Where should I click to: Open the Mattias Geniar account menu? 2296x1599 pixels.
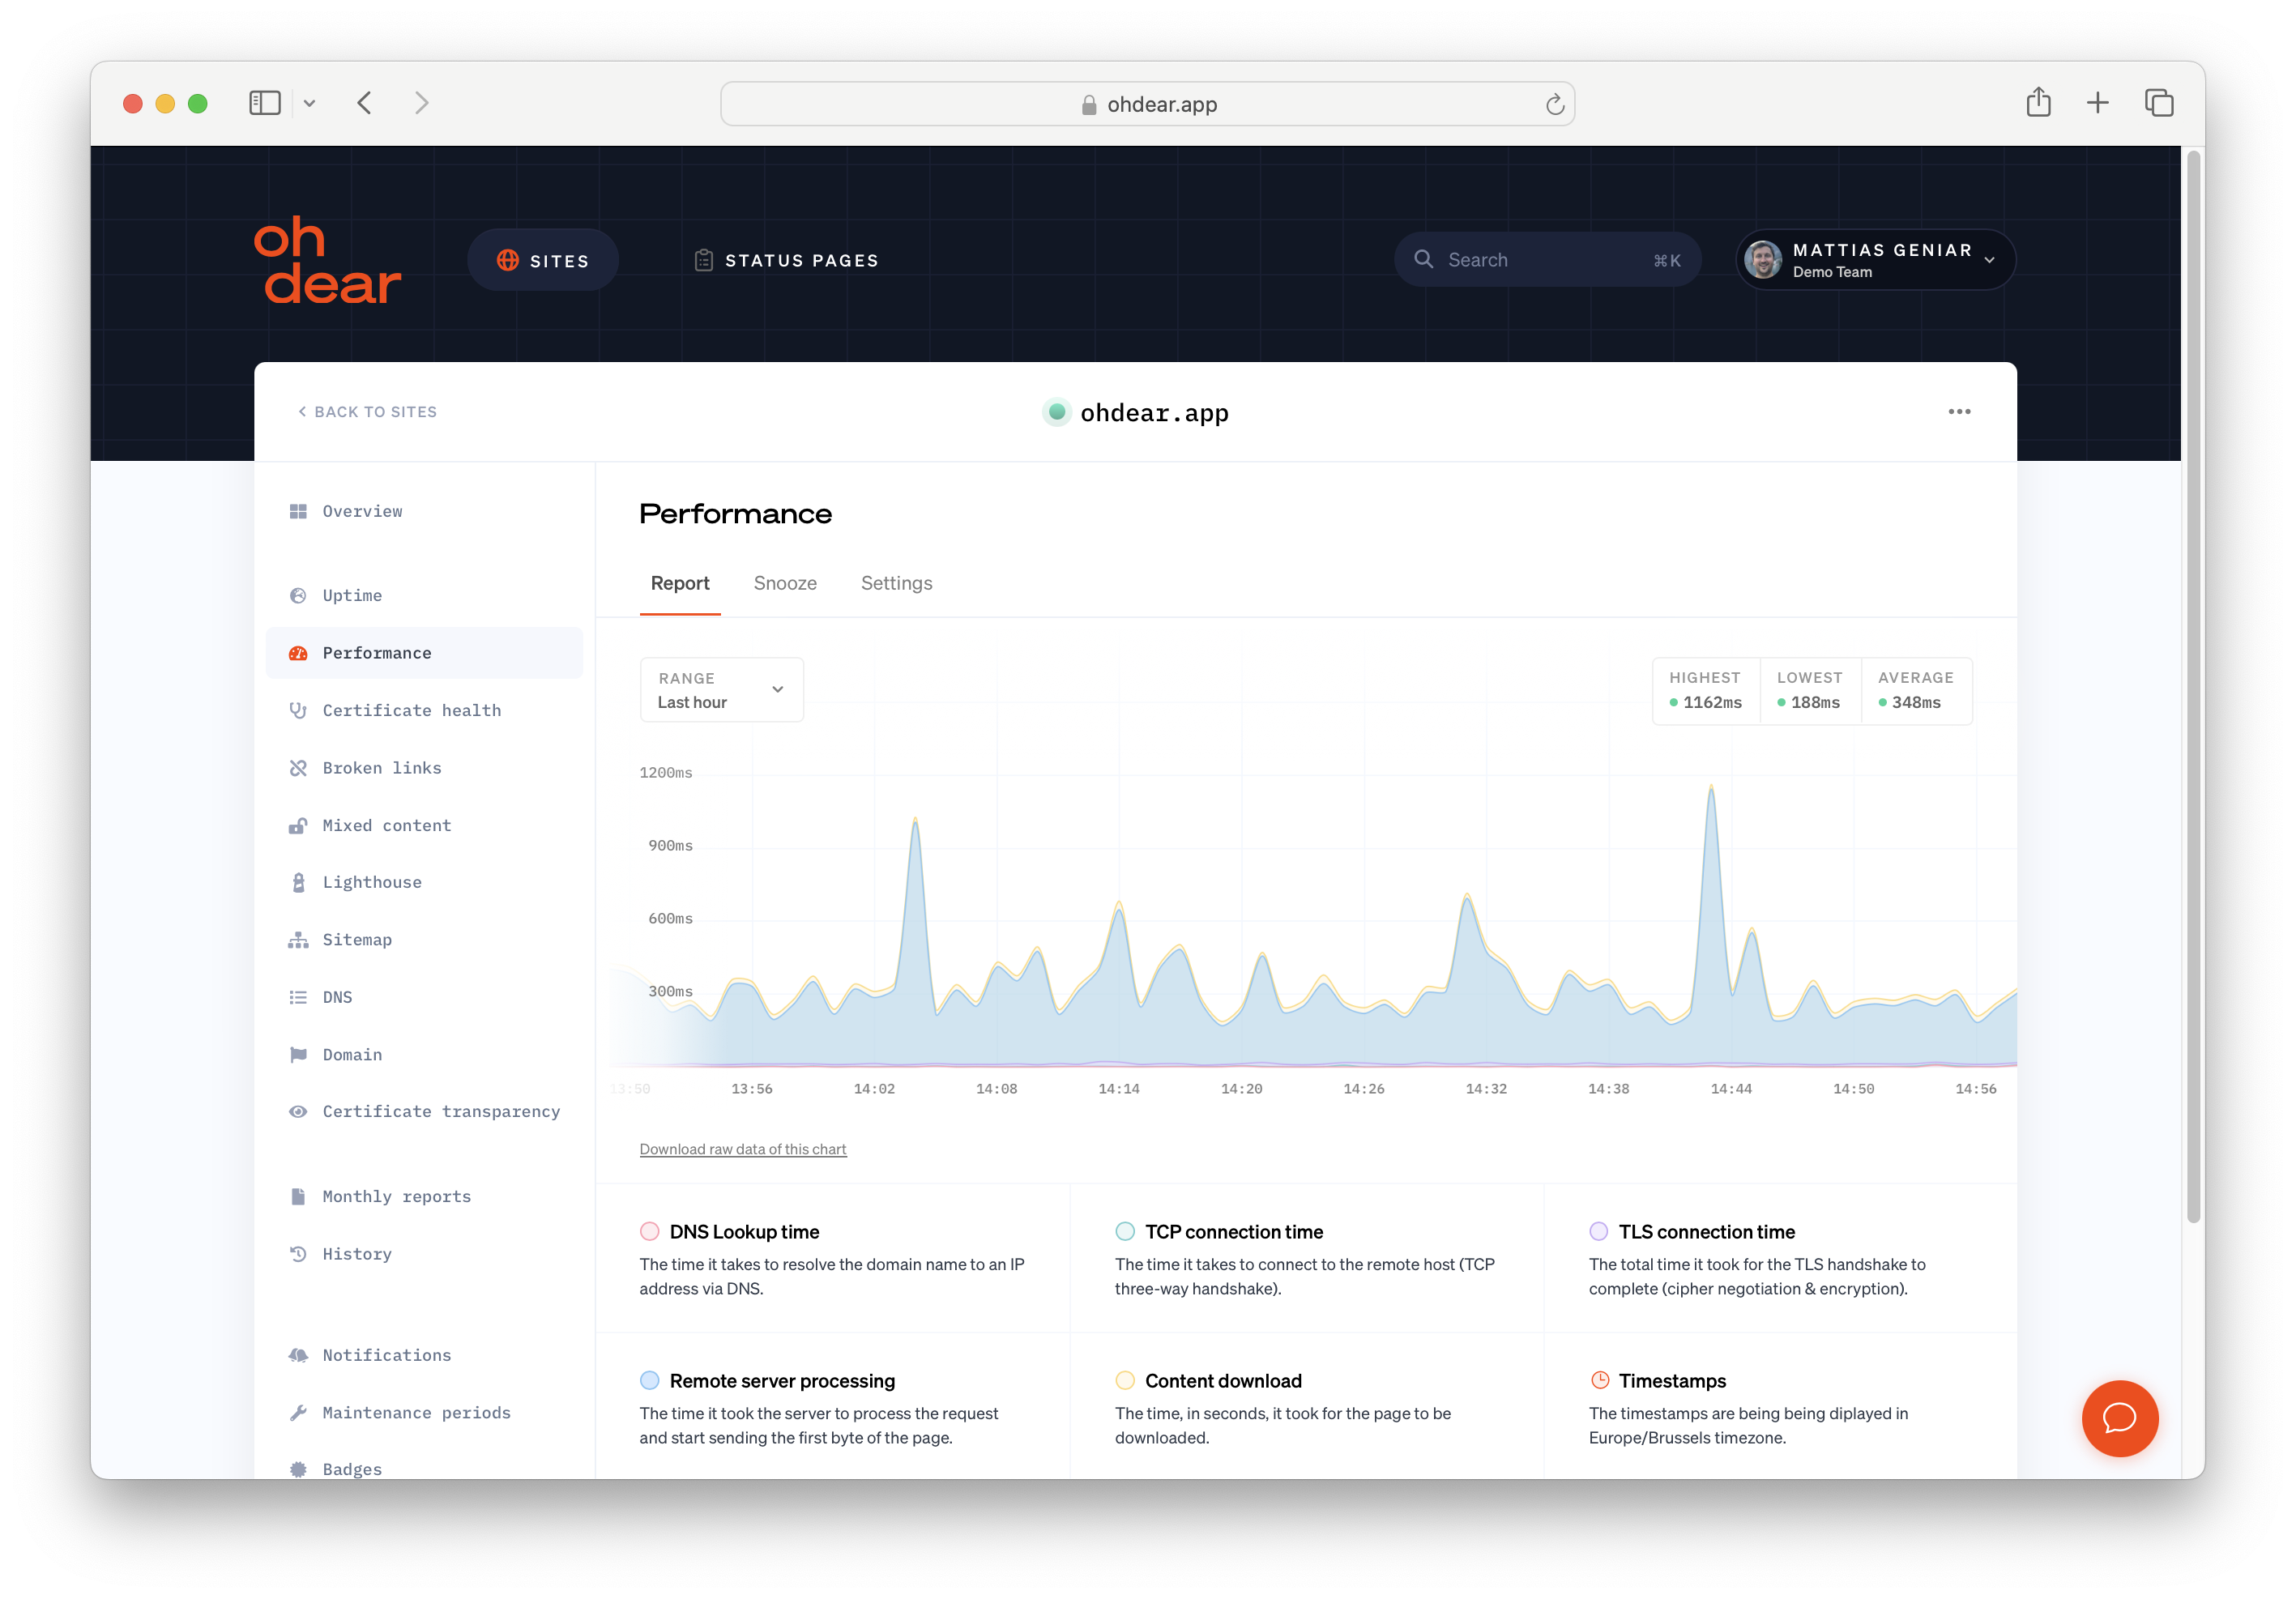coord(1875,259)
